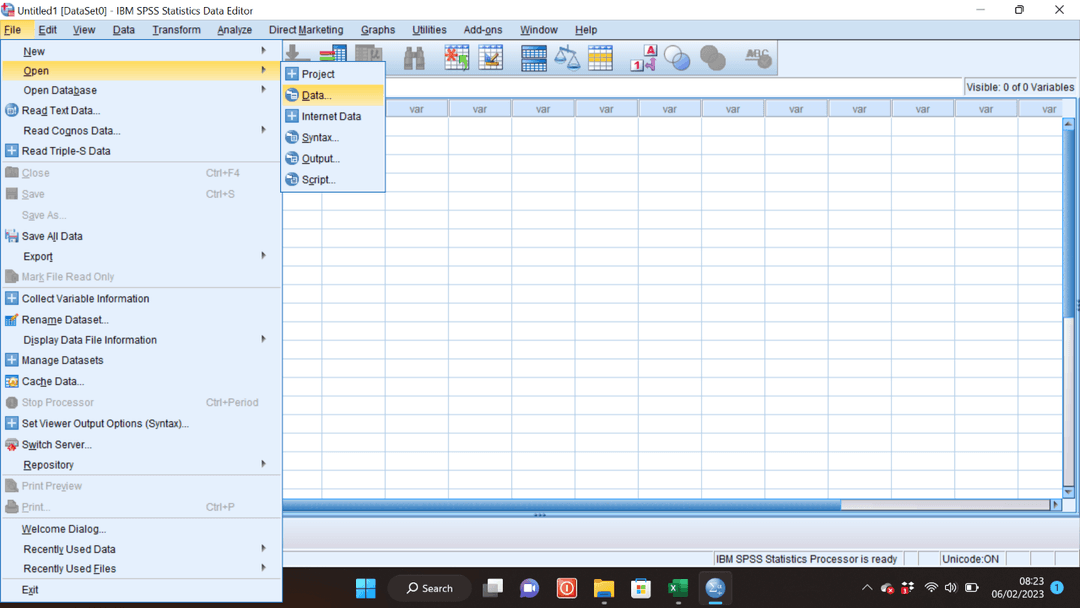Screen dimensions: 1080x608
Task: Click the taskbar Search box
Action: click(430, 588)
